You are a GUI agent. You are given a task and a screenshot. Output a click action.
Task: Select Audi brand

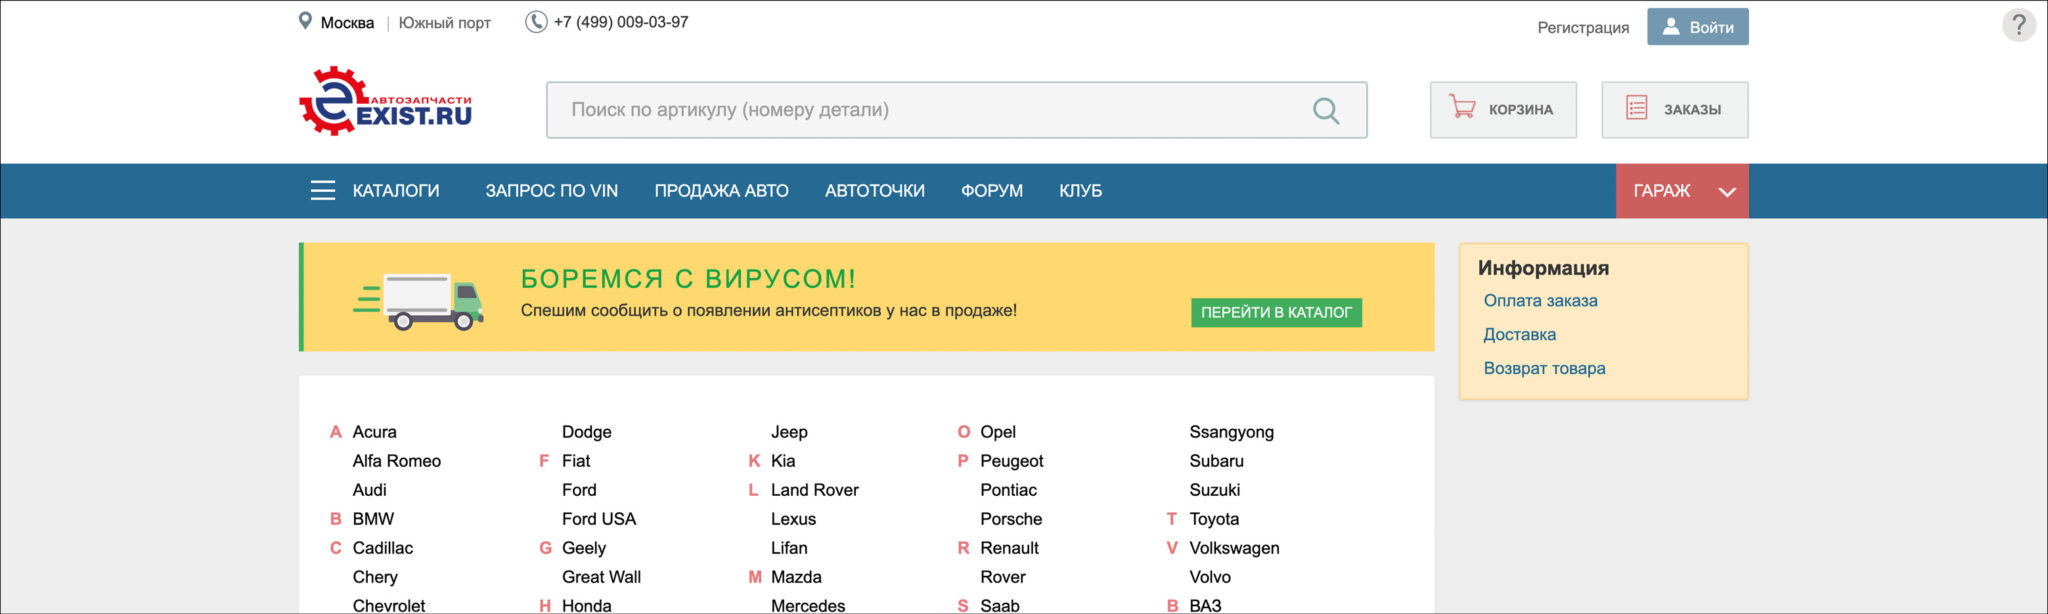pyautogui.click(x=370, y=490)
